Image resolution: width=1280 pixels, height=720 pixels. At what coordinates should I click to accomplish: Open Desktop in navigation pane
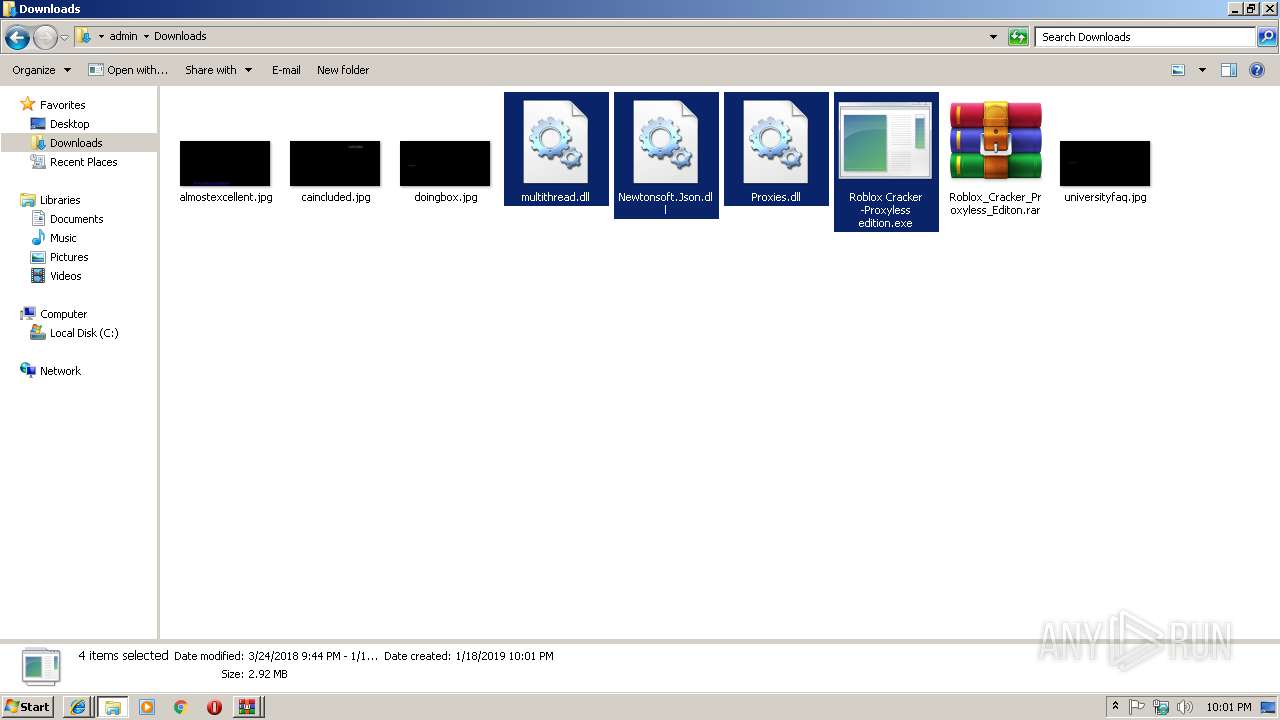click(69, 124)
